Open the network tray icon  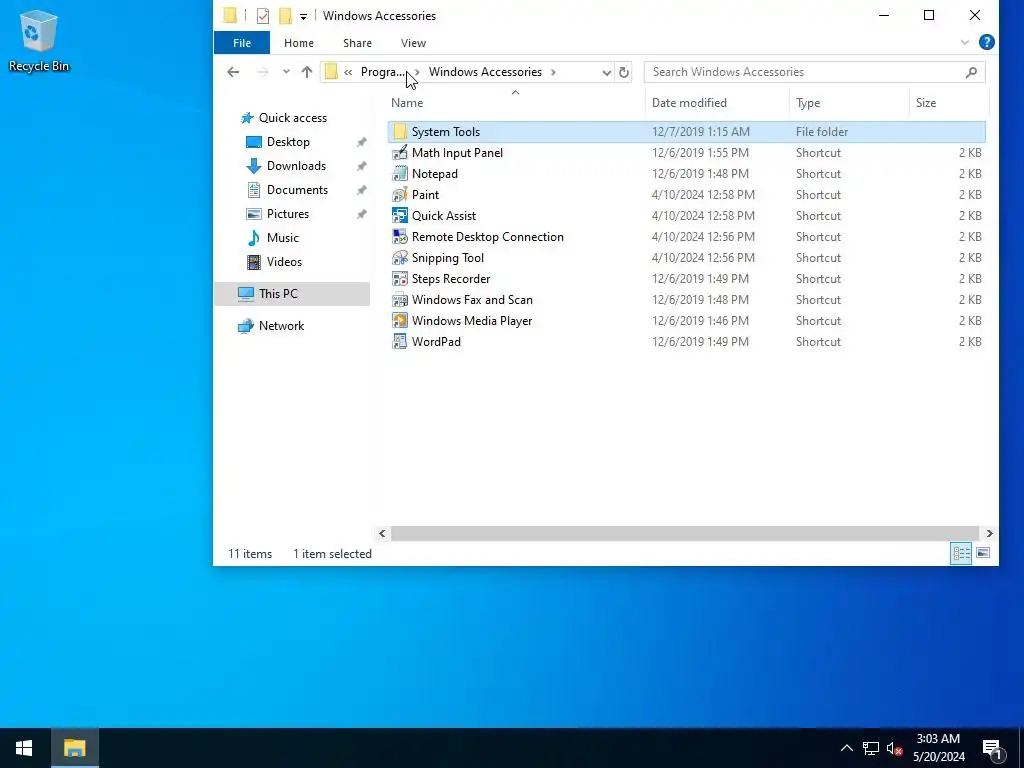(x=871, y=748)
